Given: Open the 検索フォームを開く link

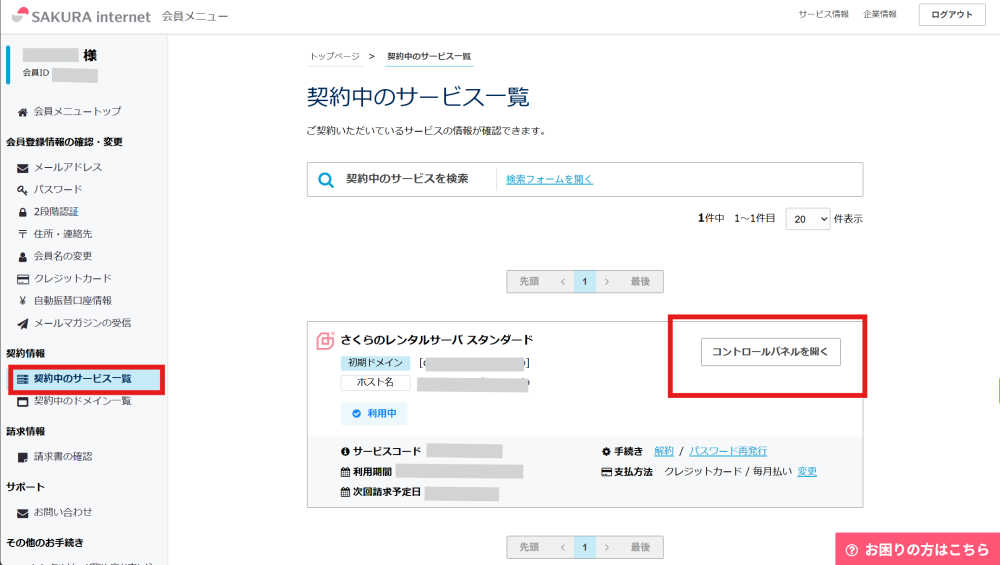Looking at the screenshot, I should pos(549,180).
